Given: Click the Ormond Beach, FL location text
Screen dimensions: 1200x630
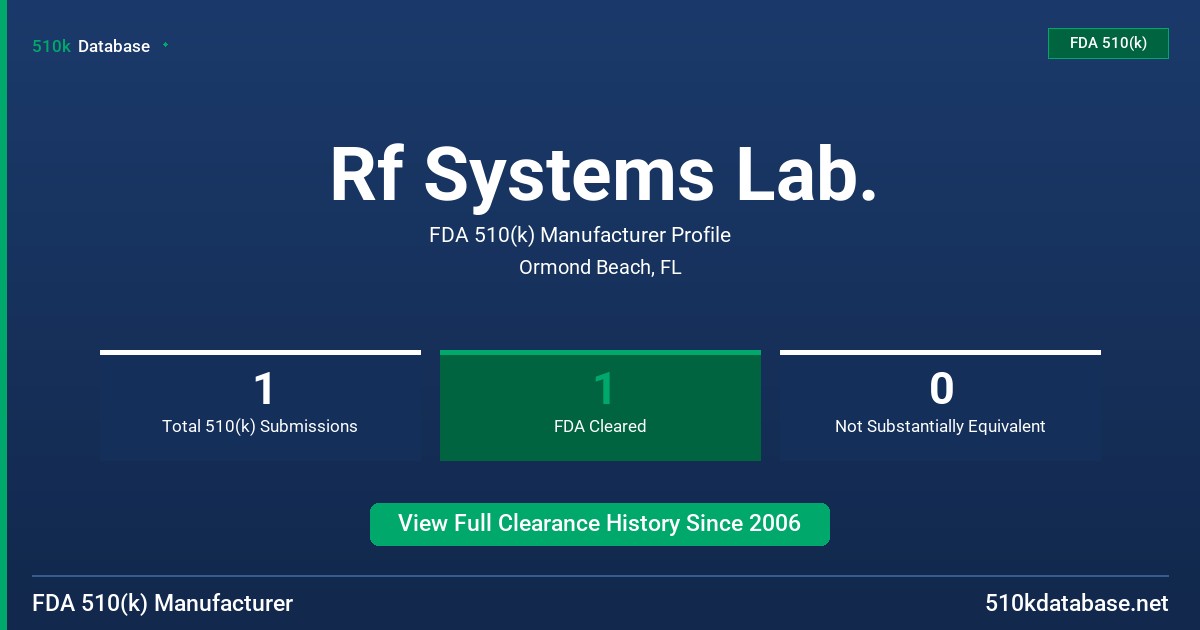Looking at the screenshot, I should 600,267.
